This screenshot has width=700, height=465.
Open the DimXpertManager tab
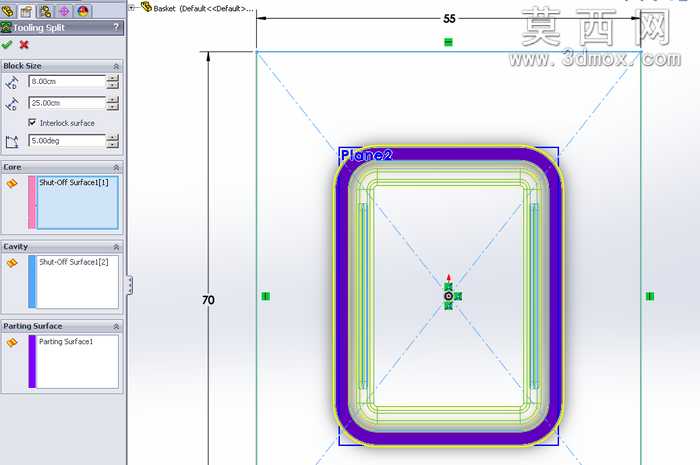pos(64,11)
